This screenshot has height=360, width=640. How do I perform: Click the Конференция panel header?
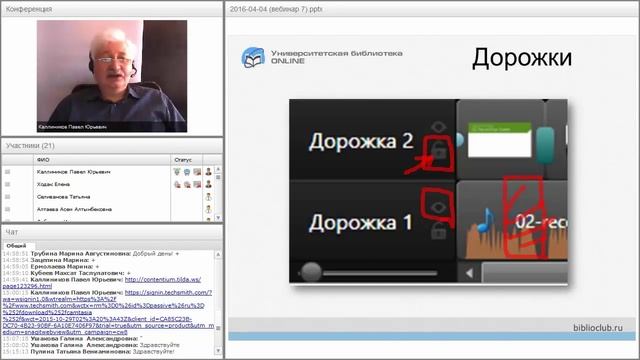click(x=112, y=9)
